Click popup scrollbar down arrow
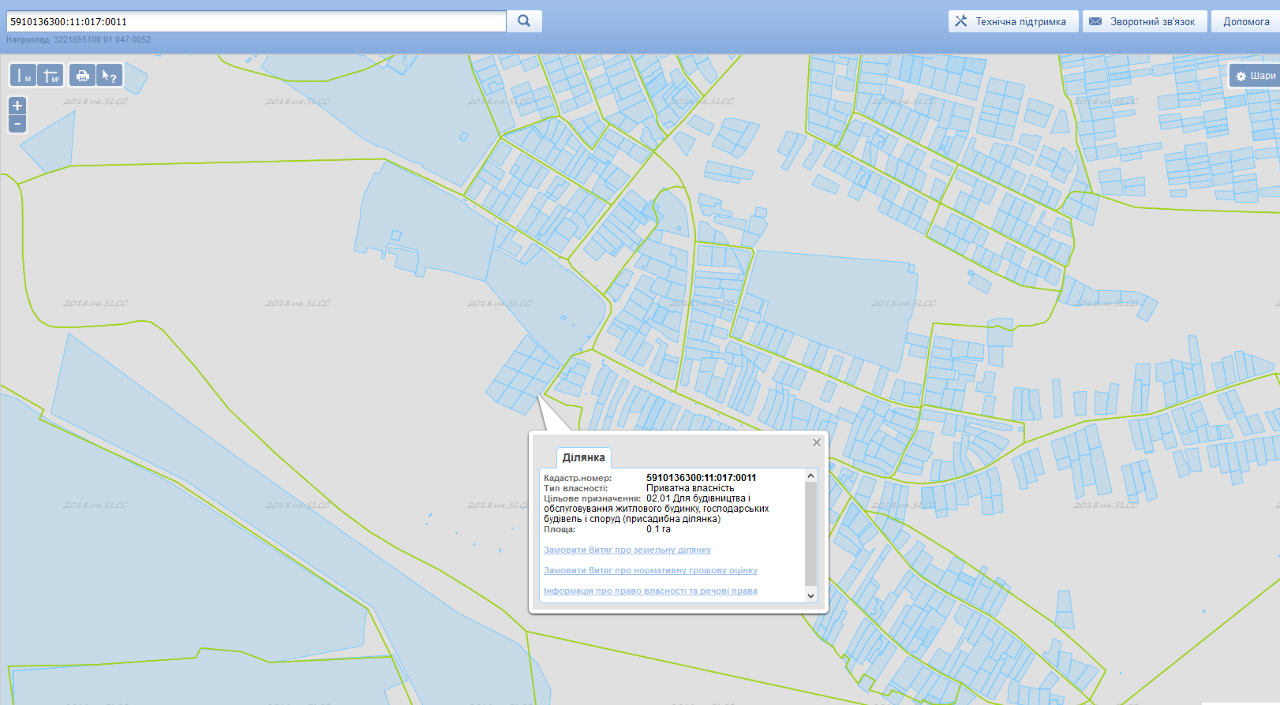This screenshot has width=1280, height=705. [811, 595]
